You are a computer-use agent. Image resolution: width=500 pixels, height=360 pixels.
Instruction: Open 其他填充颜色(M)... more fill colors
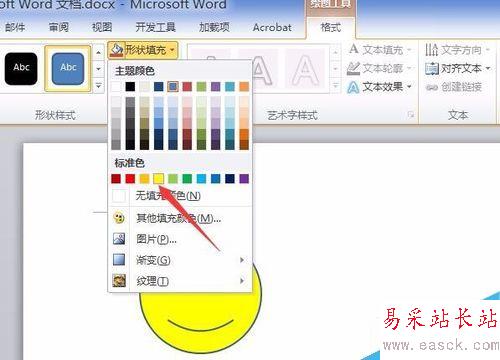tap(180, 218)
